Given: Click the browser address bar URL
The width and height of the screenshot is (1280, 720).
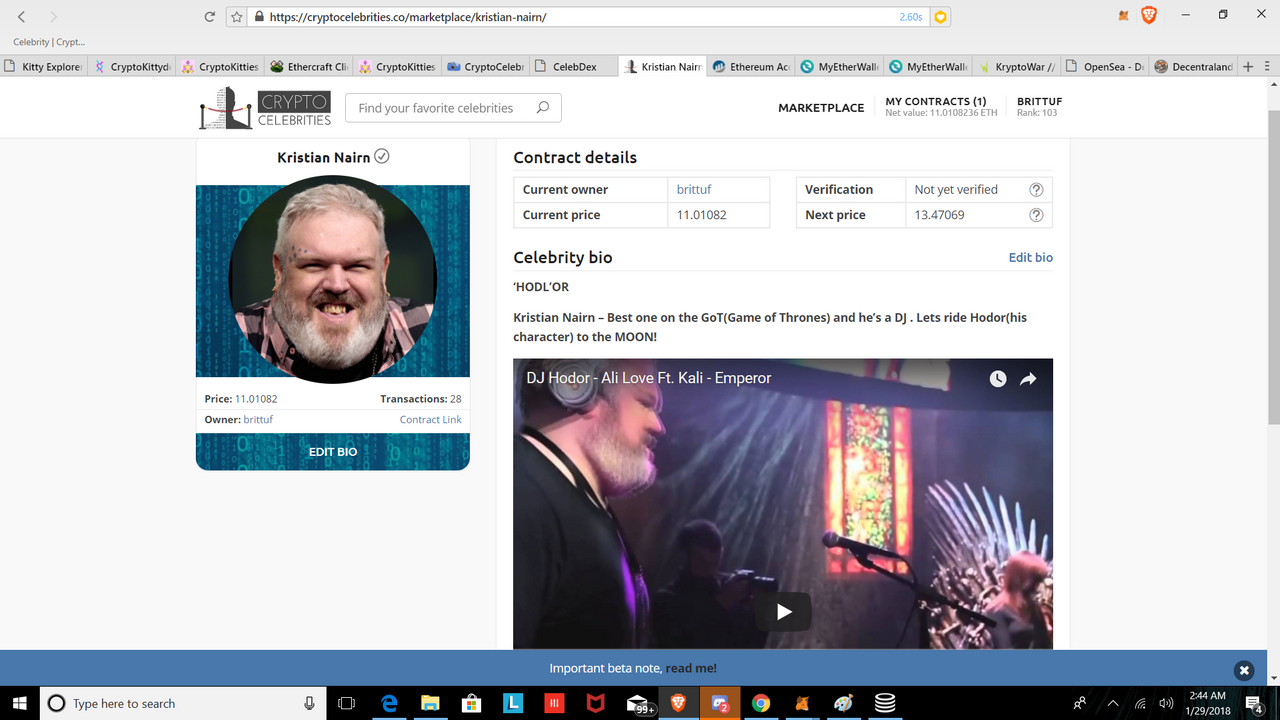Looking at the screenshot, I should click(408, 17).
